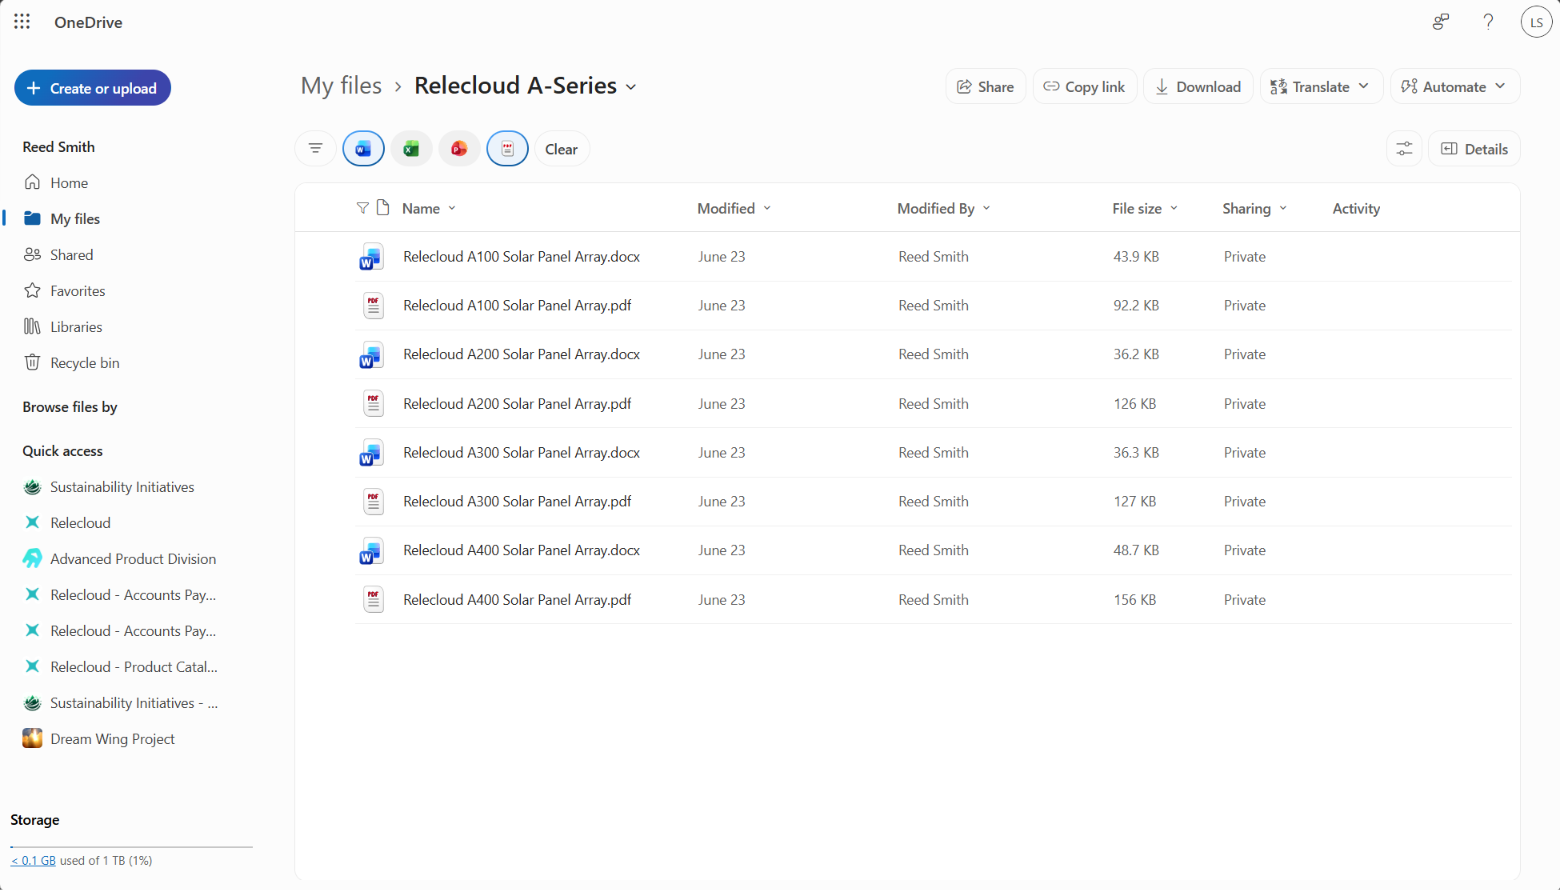The image size is (1560, 890).
Task: Open Relecloud A200 Solar Panel Array.pdf
Action: [517, 404]
